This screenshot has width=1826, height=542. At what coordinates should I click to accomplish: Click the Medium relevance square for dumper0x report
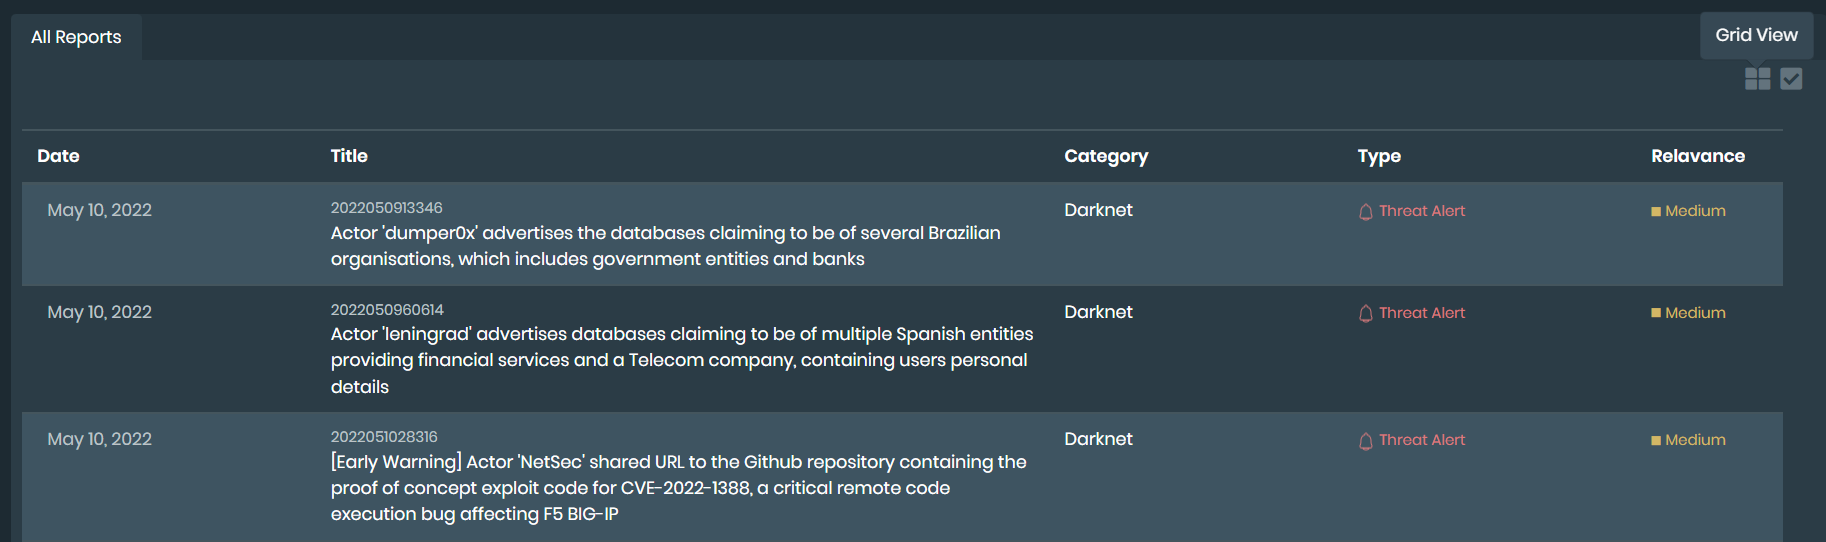coord(1656,211)
